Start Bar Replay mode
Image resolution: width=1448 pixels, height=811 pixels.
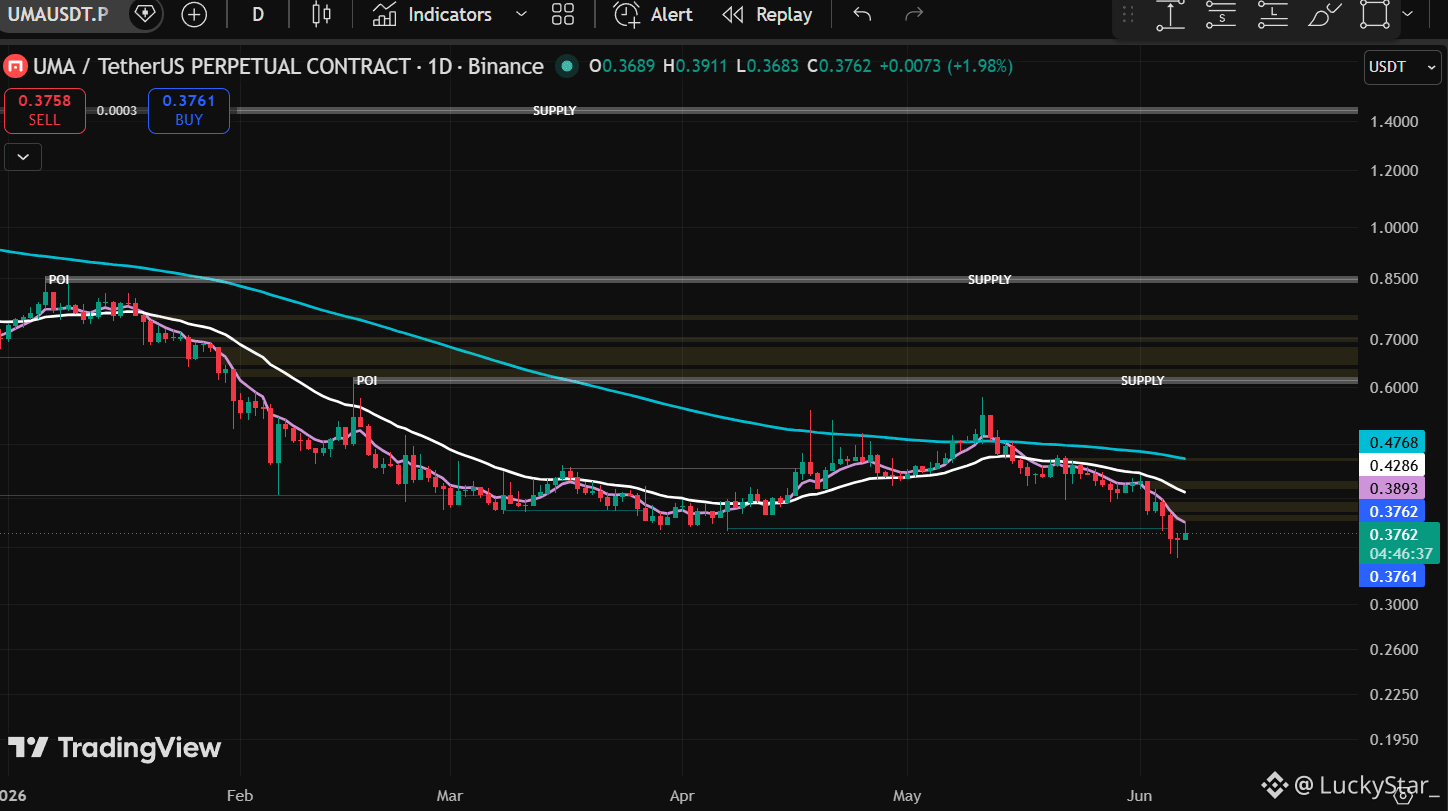(x=768, y=14)
